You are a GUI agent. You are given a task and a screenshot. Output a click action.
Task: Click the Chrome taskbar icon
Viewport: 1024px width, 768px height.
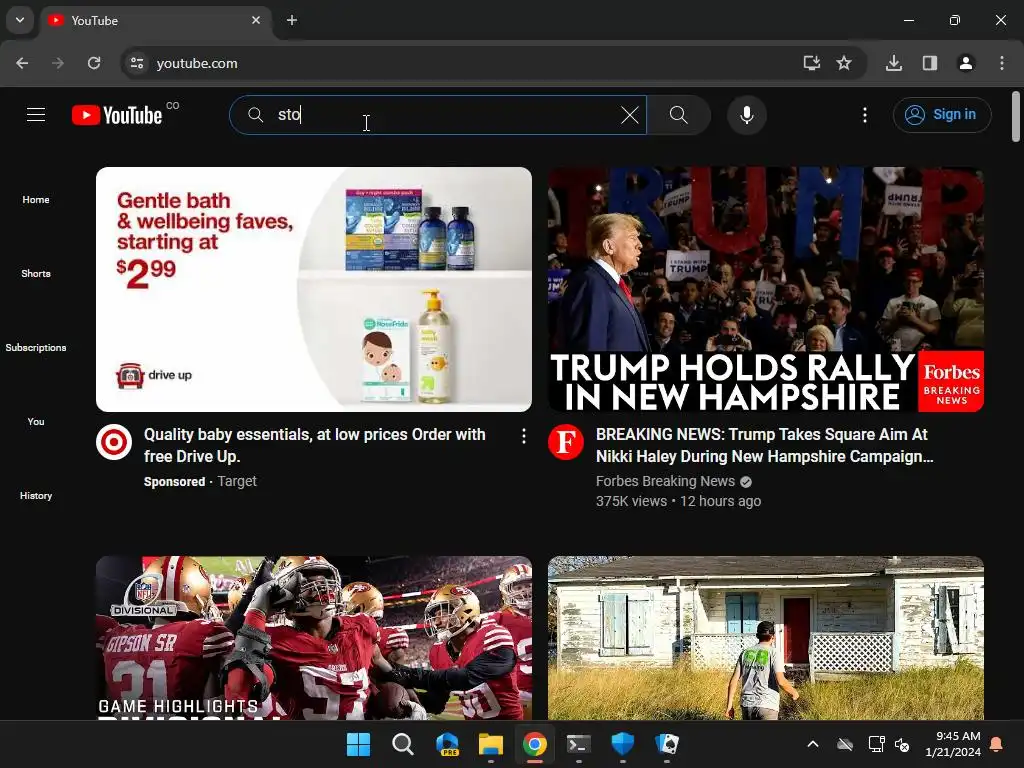point(534,744)
